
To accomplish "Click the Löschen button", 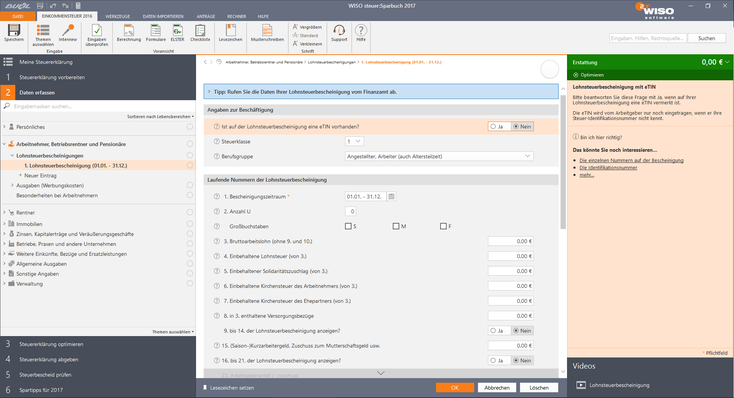I will (539, 388).
